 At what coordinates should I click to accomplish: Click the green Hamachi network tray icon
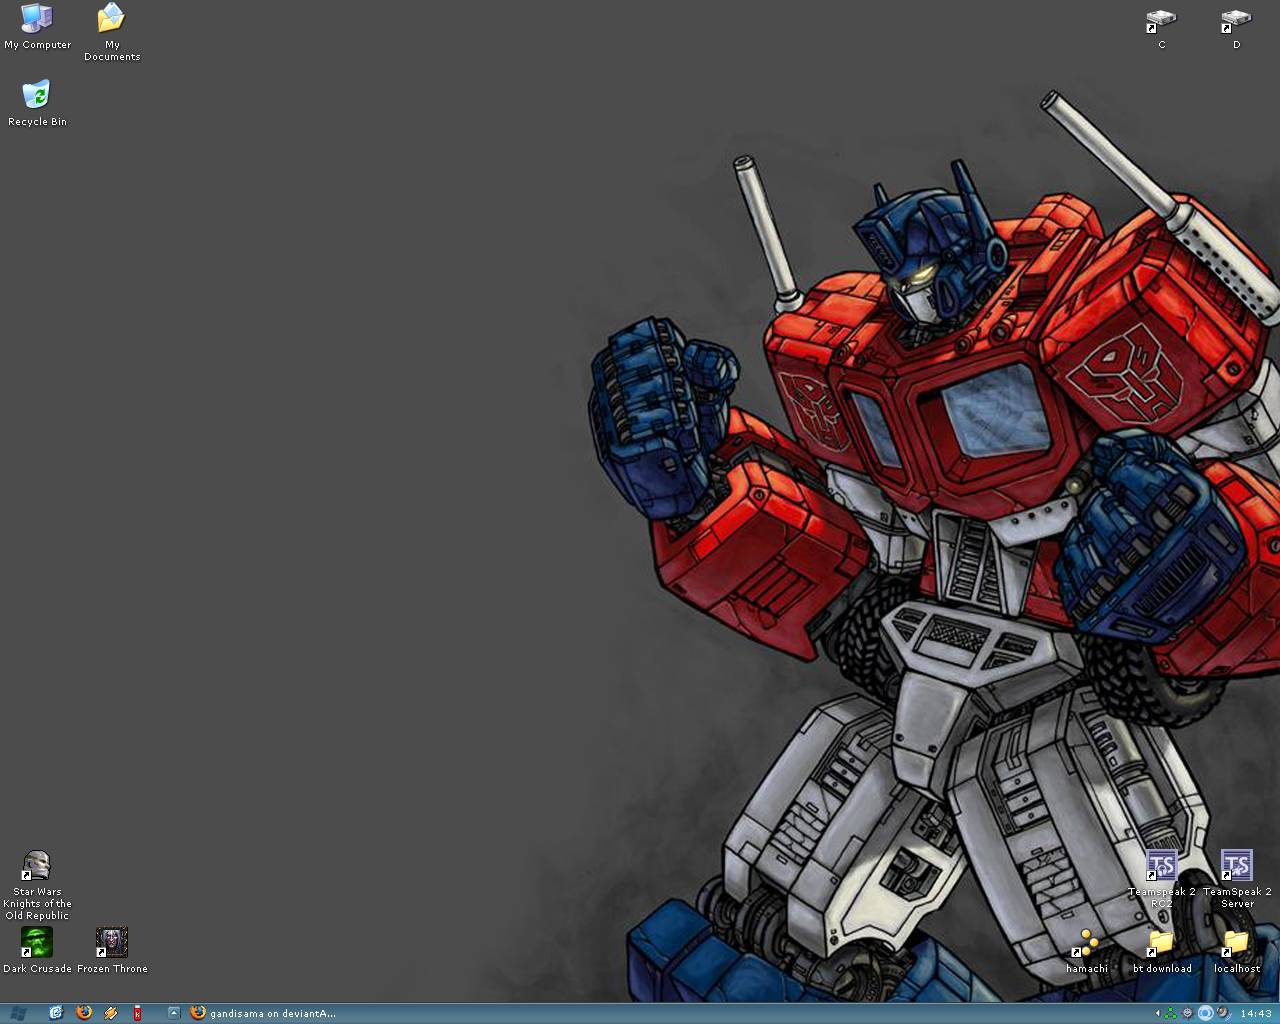(1170, 1014)
